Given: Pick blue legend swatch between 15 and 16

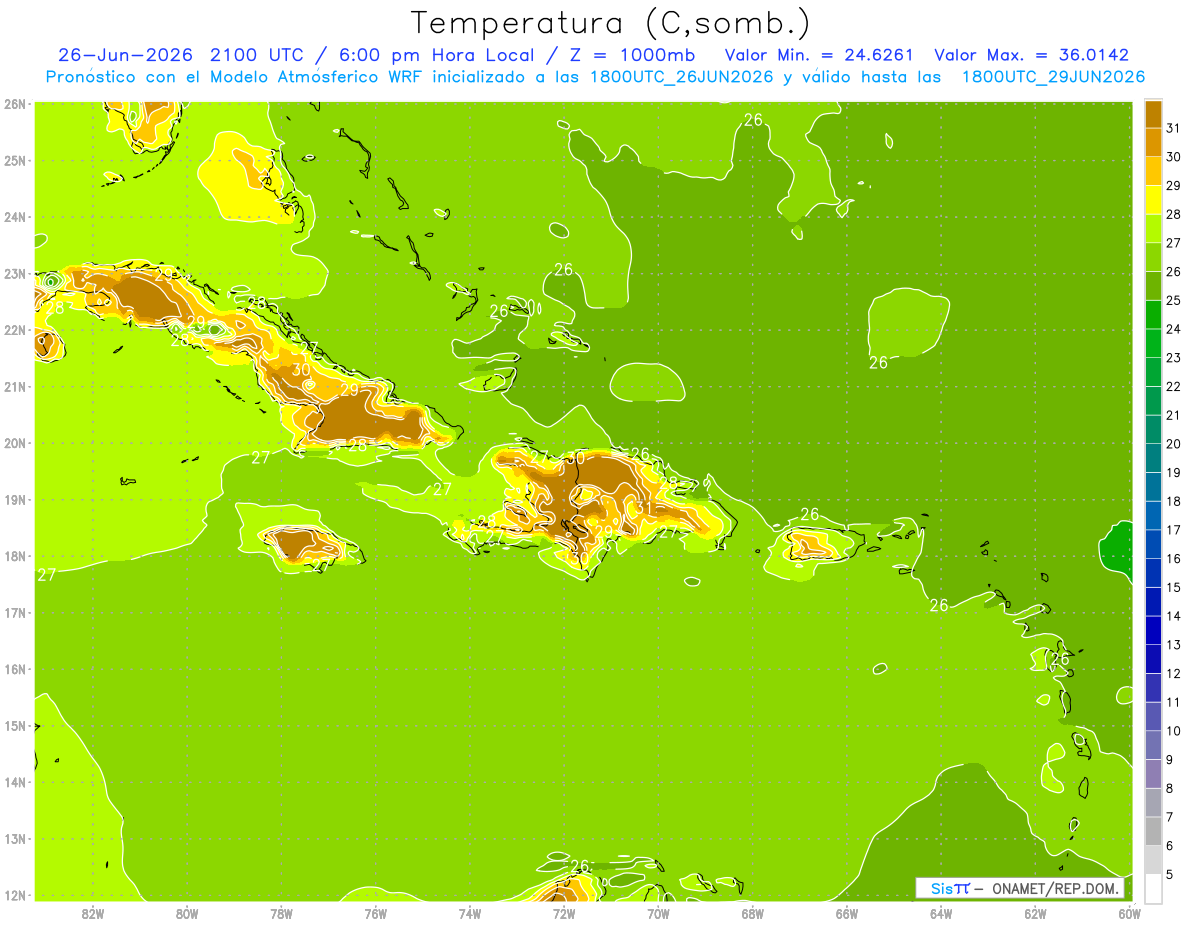Looking at the screenshot, I should tap(1154, 574).
